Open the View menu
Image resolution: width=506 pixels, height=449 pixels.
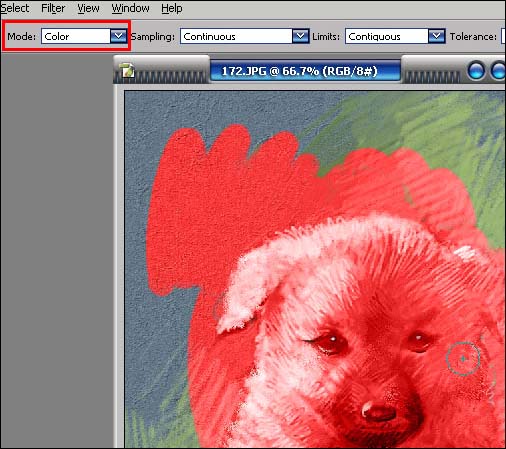[x=88, y=8]
